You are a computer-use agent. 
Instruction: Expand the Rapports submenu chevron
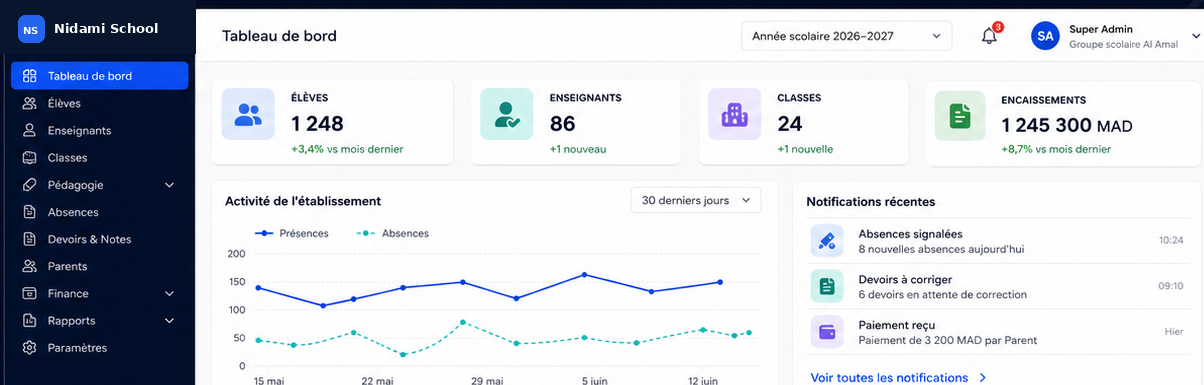169,321
